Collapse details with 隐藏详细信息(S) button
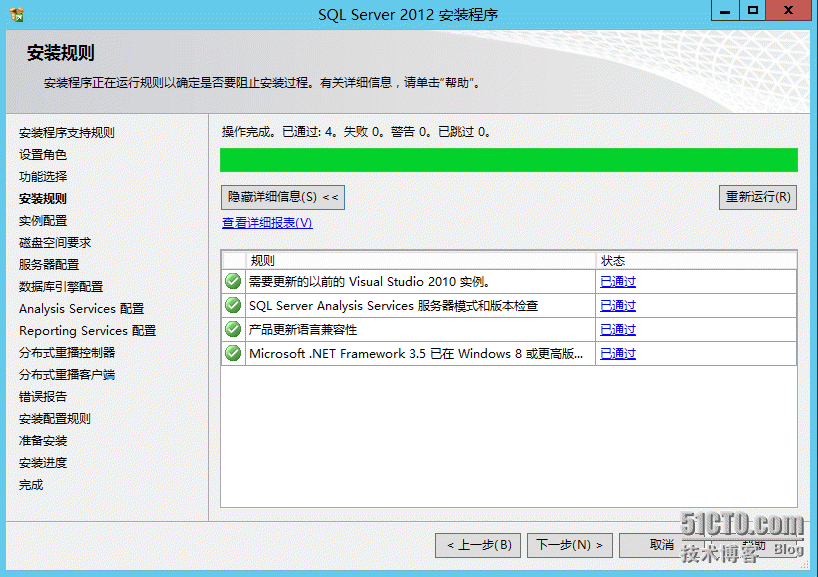Viewport: 818px width, 577px height. coord(283,197)
